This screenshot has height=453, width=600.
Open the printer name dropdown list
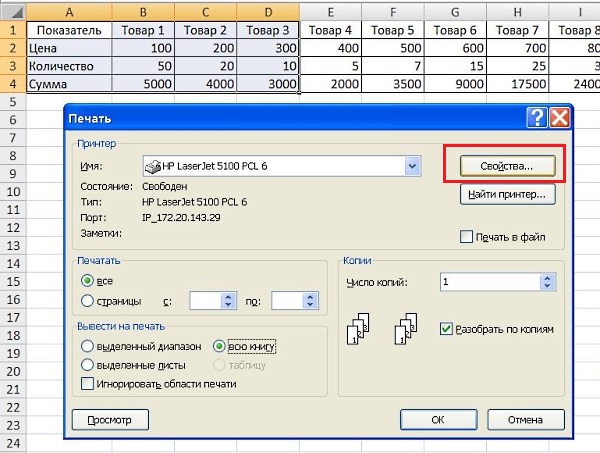[410, 165]
